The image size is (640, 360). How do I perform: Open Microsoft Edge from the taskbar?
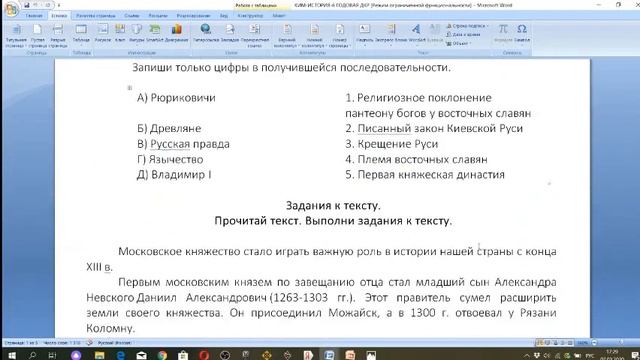[x=120, y=355]
